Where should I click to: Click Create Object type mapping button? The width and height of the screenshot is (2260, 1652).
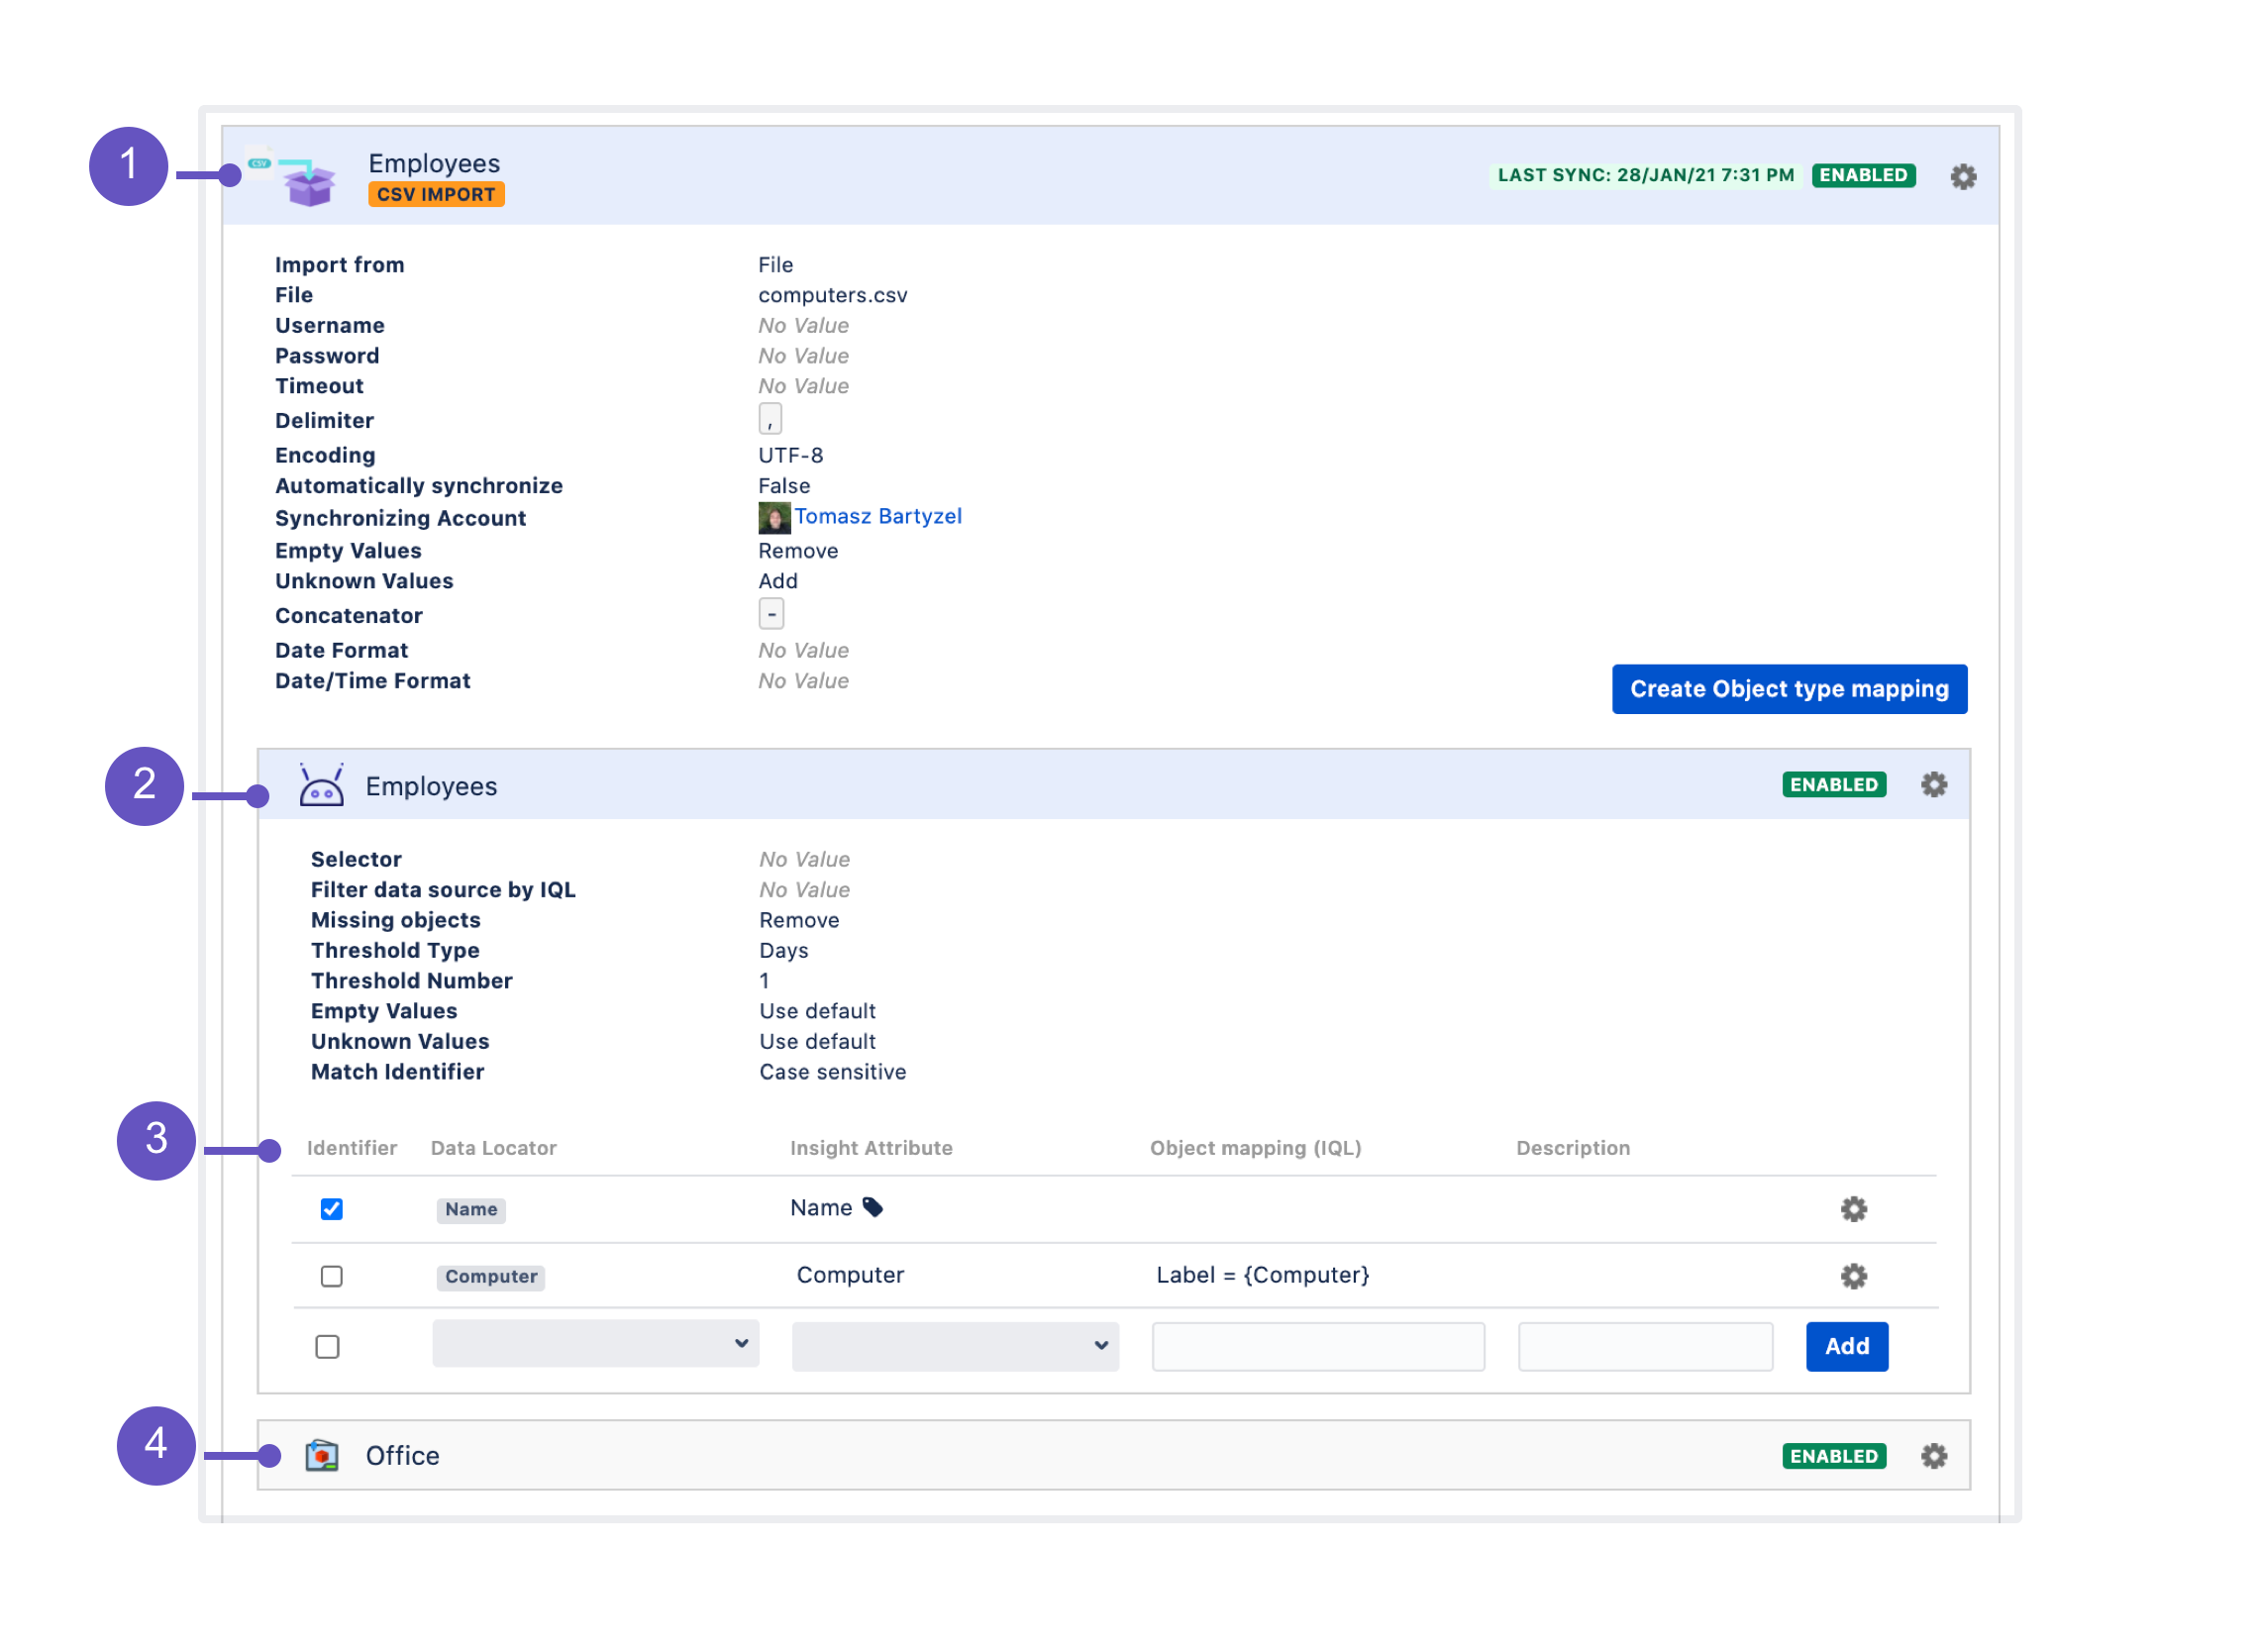1788,689
